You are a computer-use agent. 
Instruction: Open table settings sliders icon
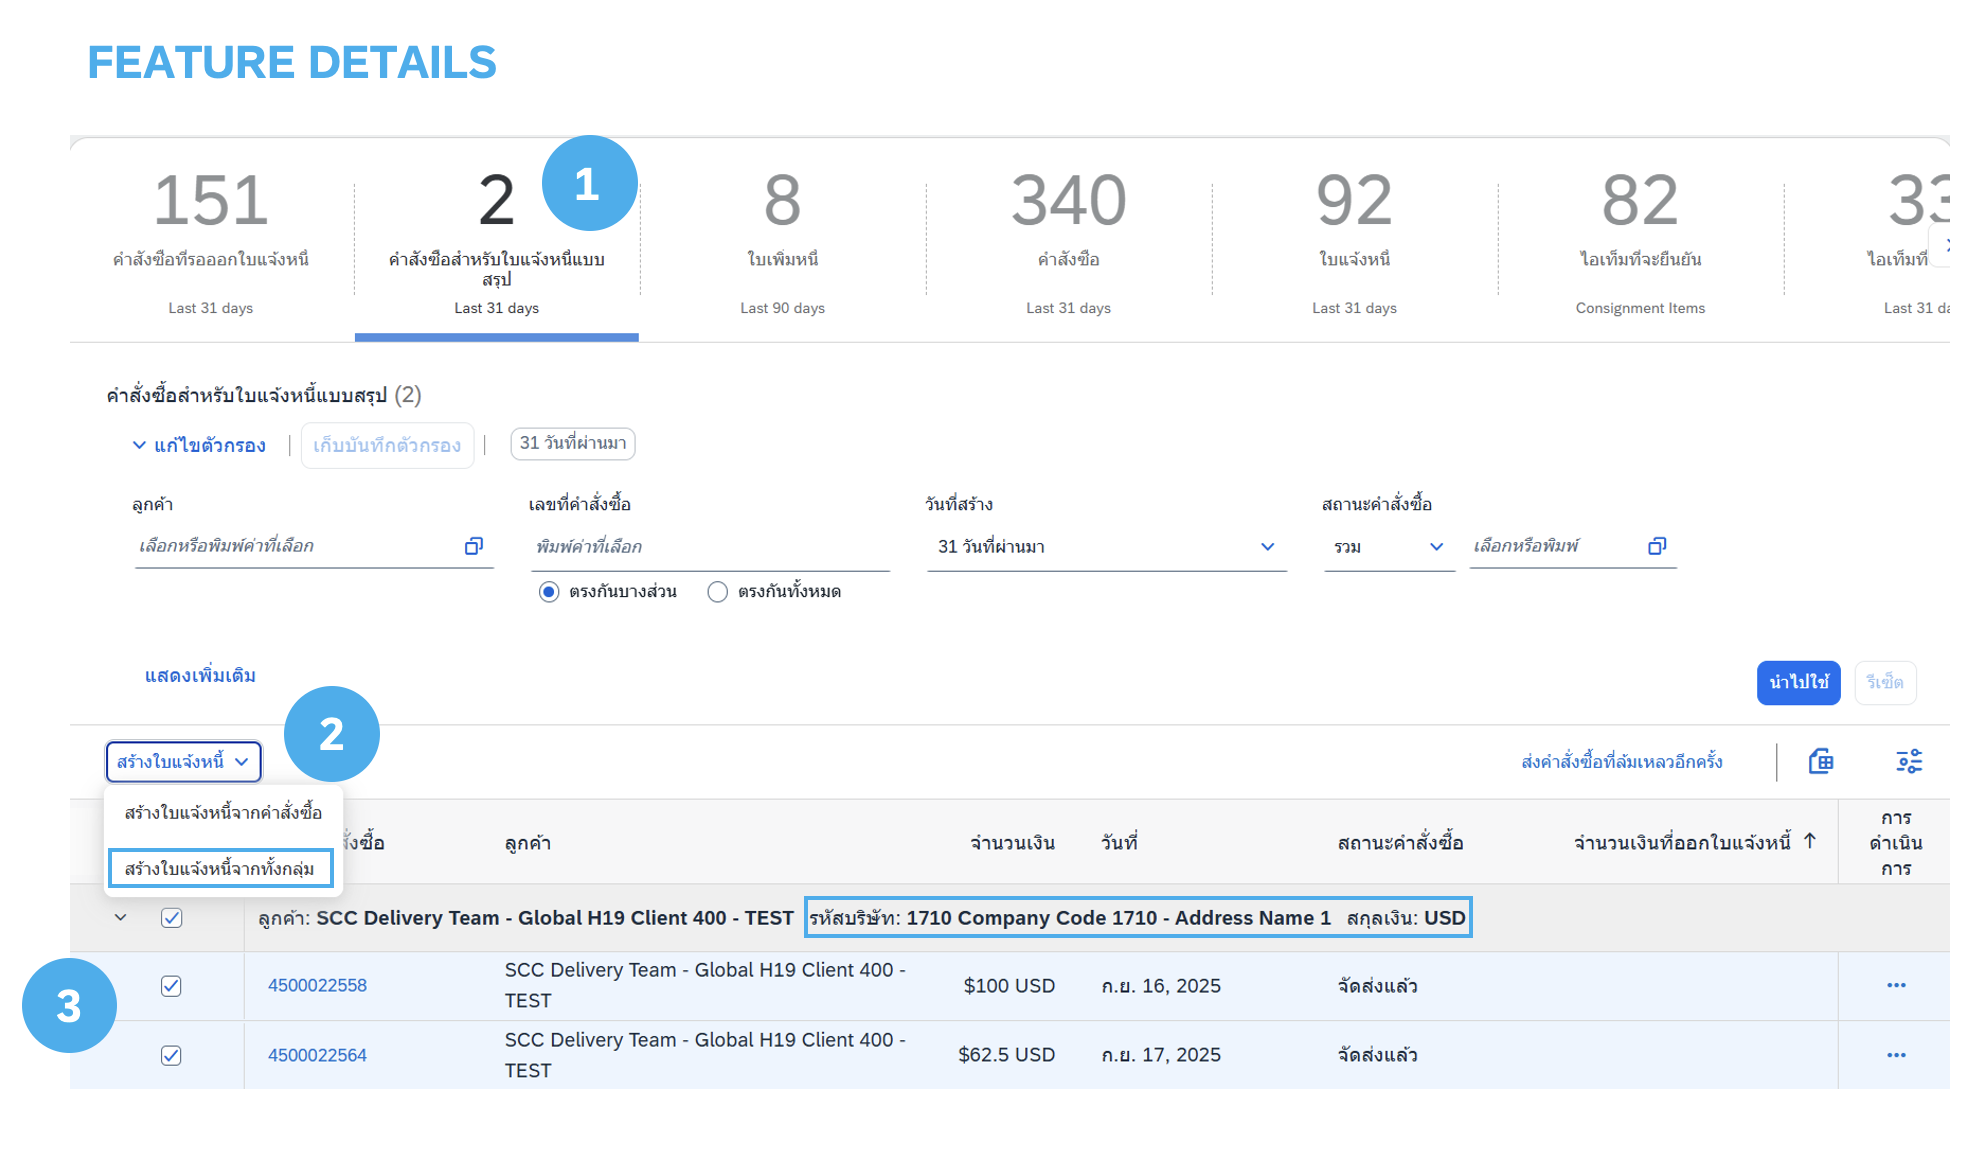point(1909,762)
